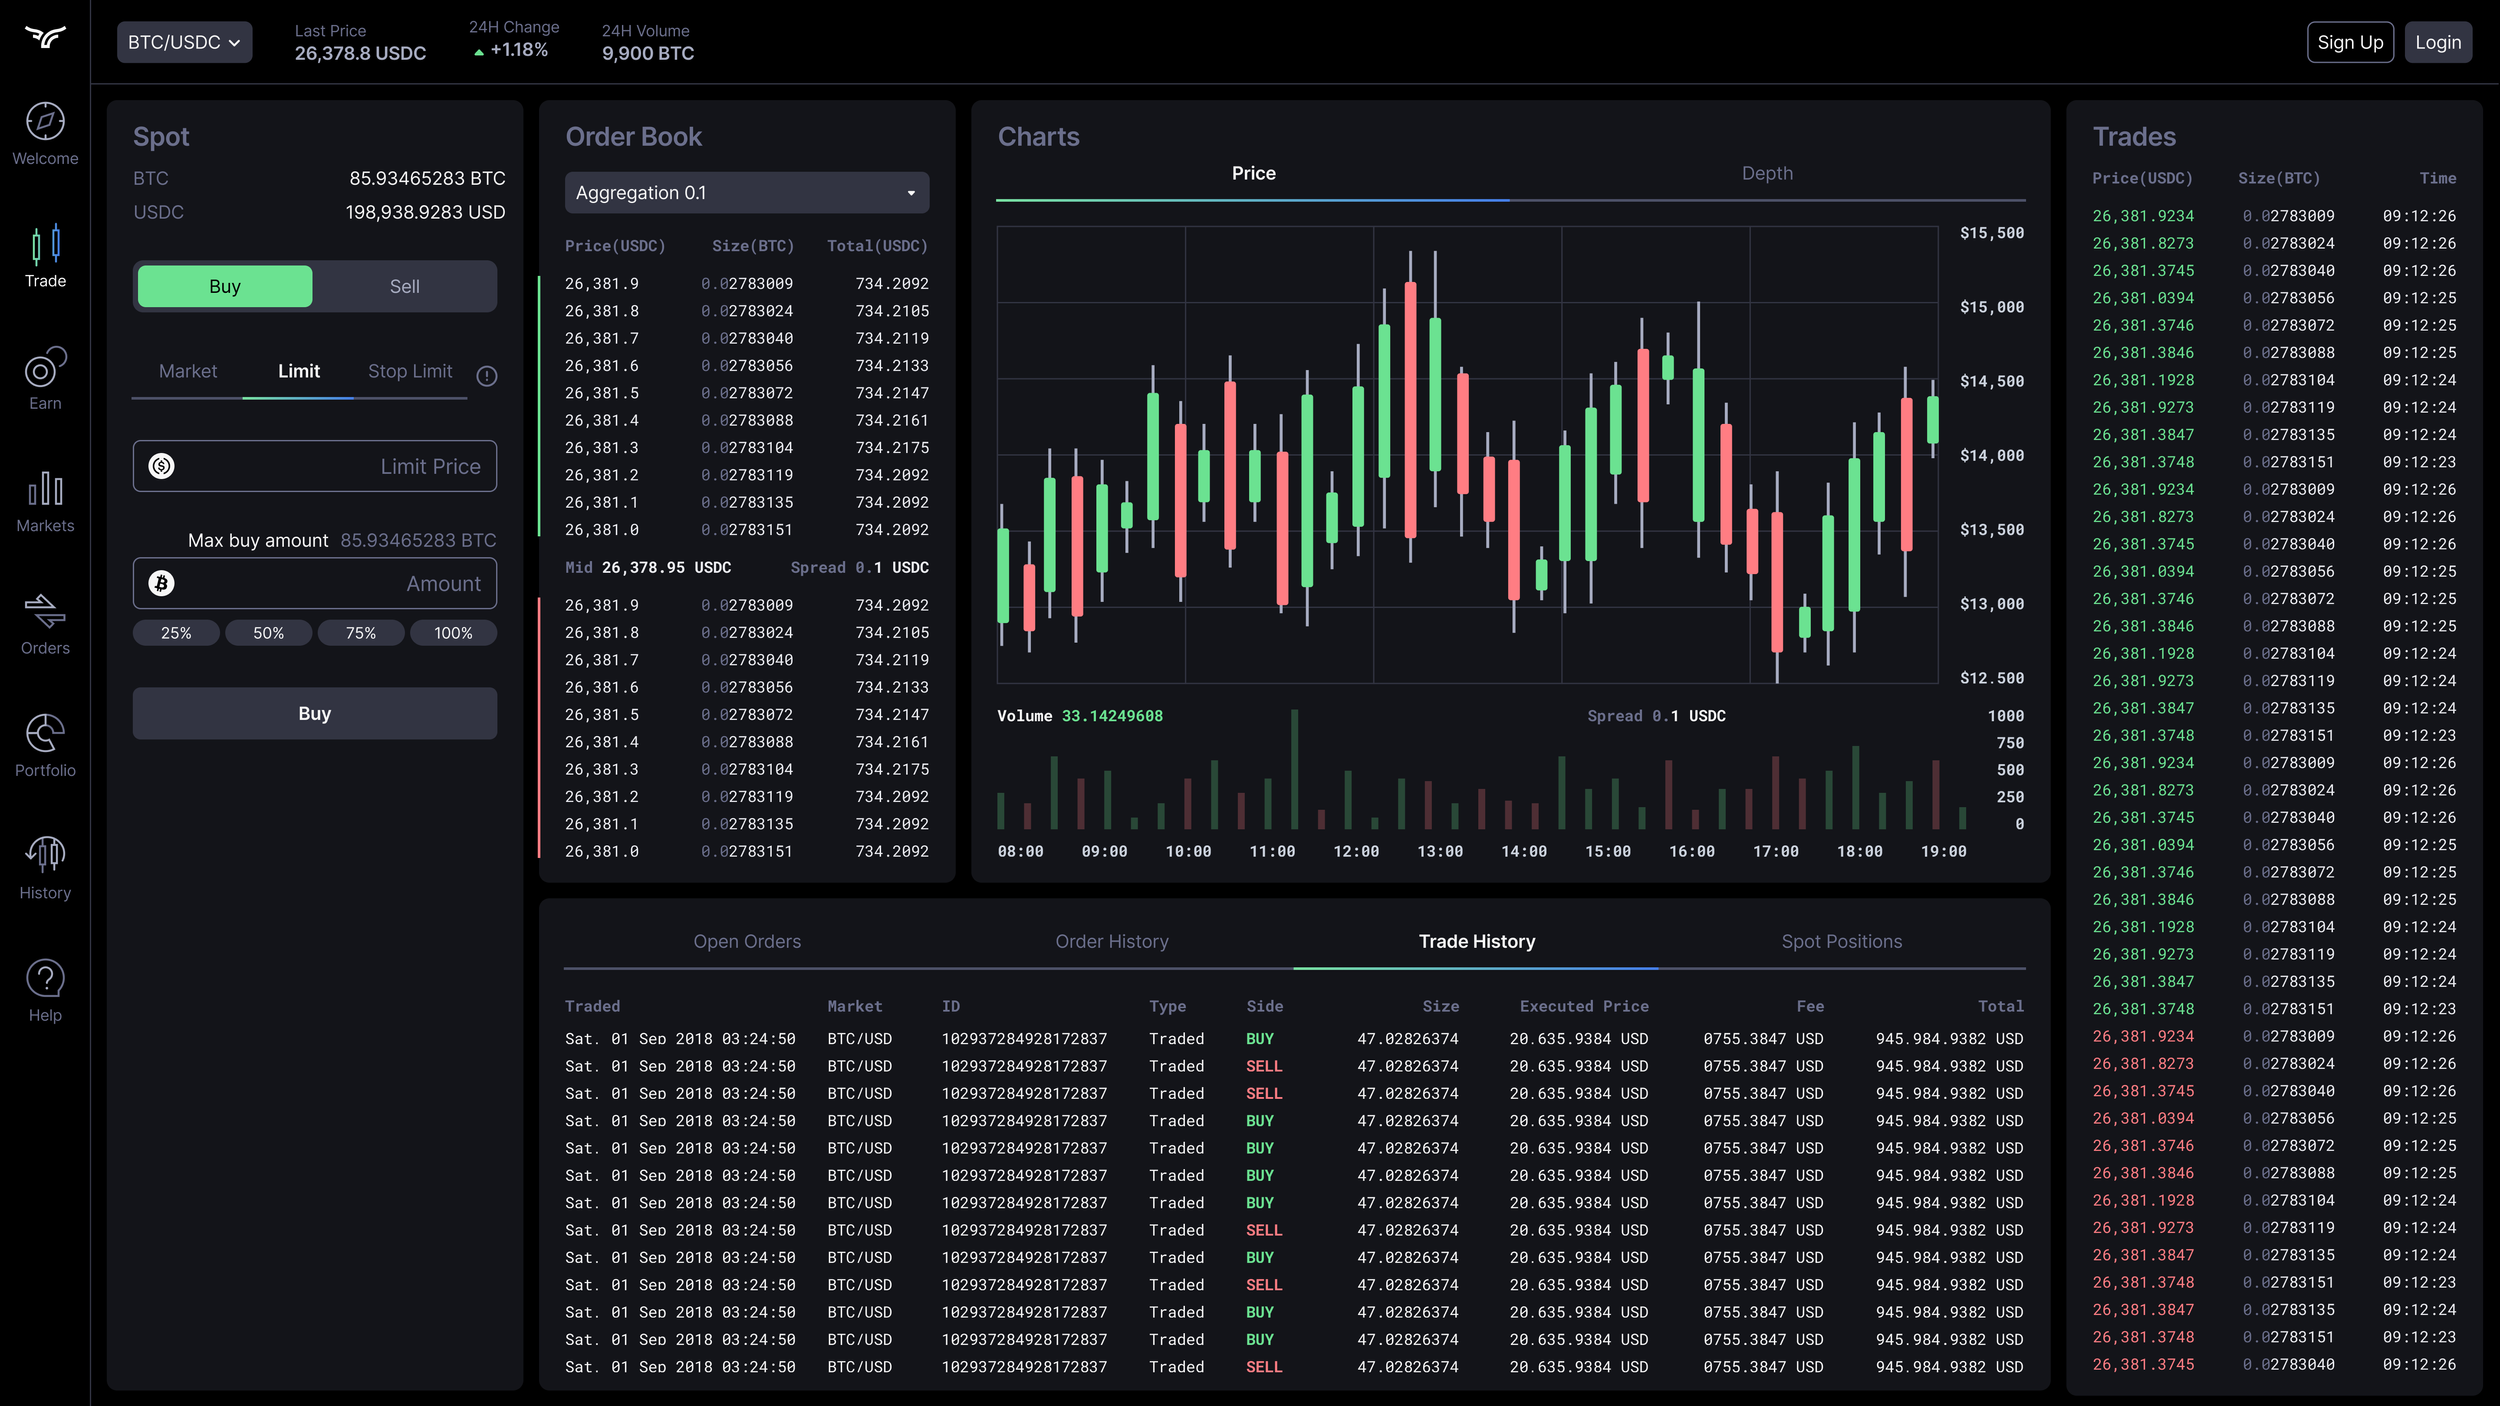Switch the order form to Buy
Image resolution: width=2500 pixels, height=1406 pixels.
click(x=224, y=286)
